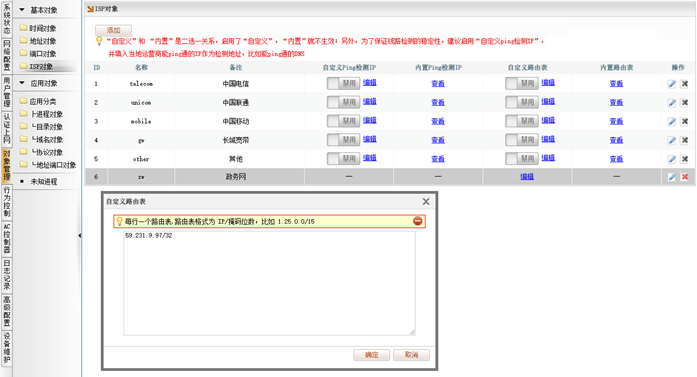The width and height of the screenshot is (697, 377).
Task: Click the red delete icon for the zw row
Action: [x=685, y=177]
